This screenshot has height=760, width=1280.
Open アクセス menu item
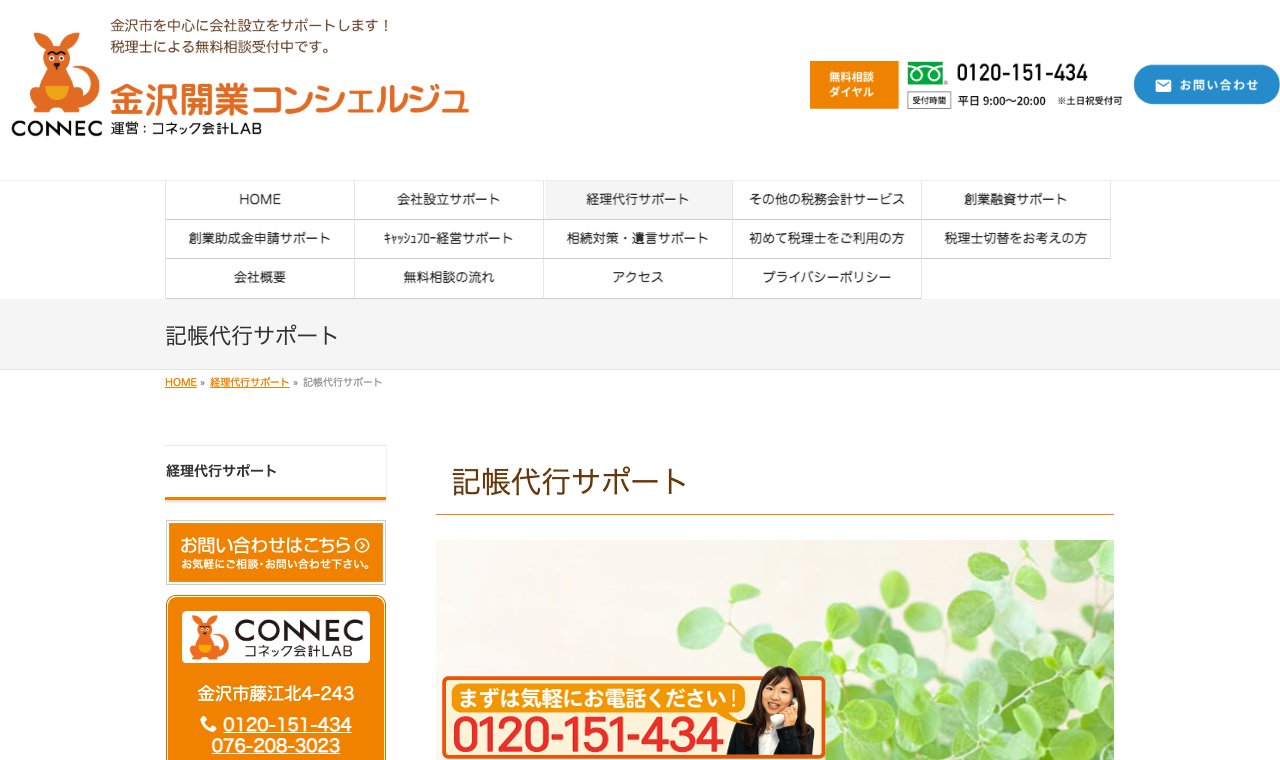638,278
